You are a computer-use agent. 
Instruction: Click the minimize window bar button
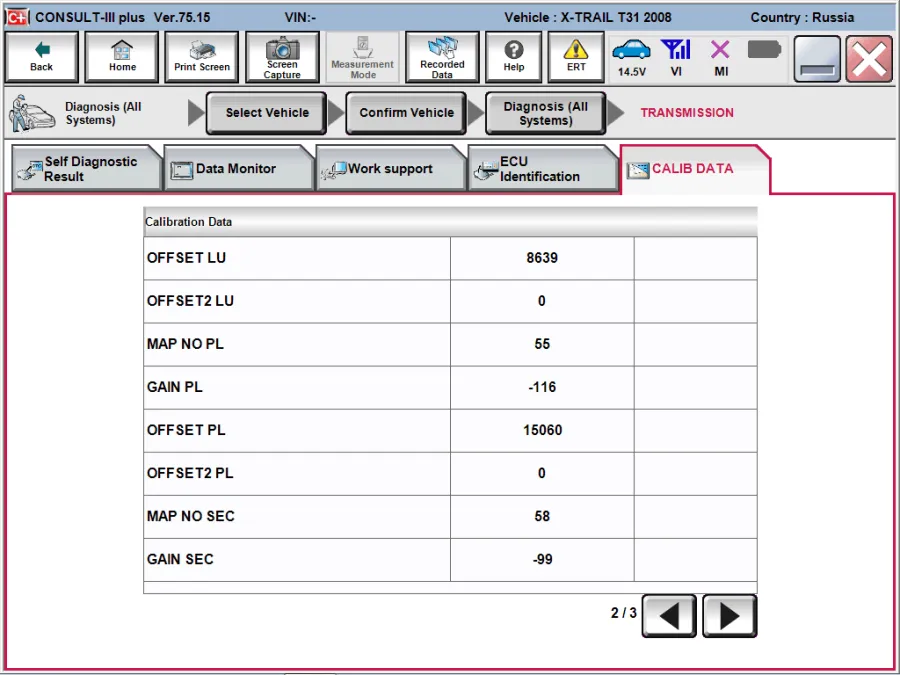coord(816,59)
